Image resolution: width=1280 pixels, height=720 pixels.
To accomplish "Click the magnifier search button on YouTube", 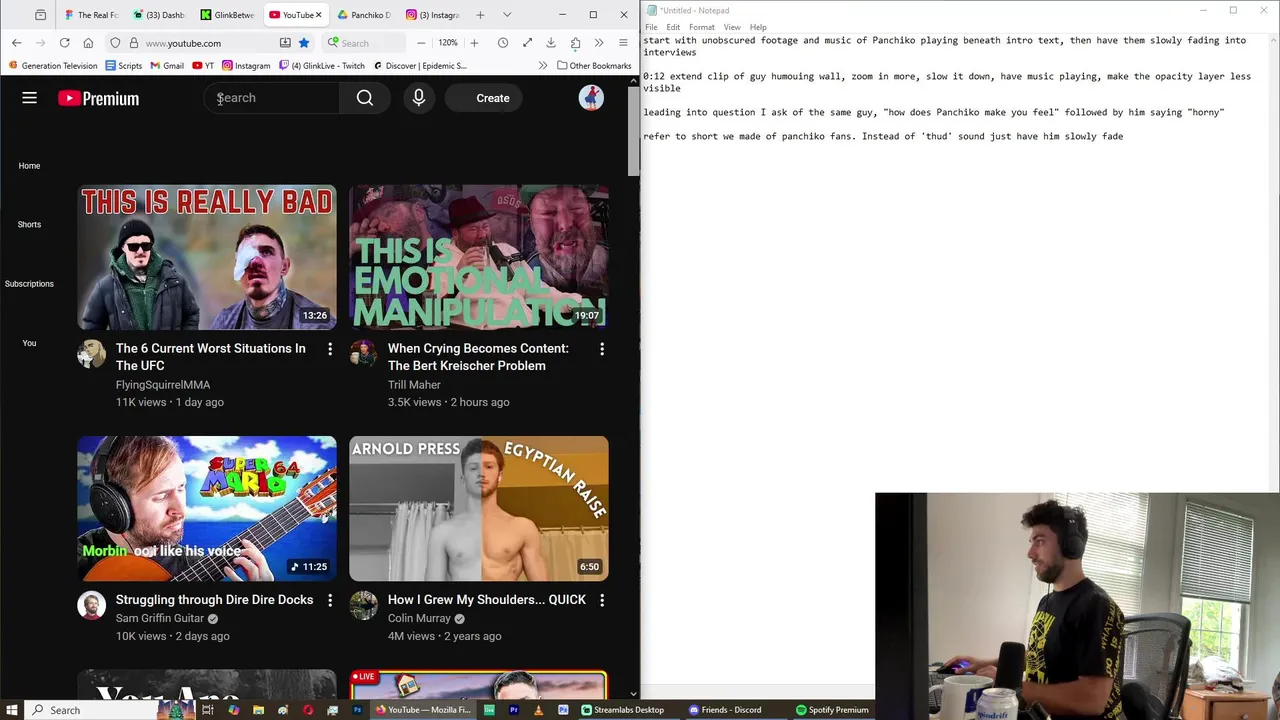I will tap(365, 98).
